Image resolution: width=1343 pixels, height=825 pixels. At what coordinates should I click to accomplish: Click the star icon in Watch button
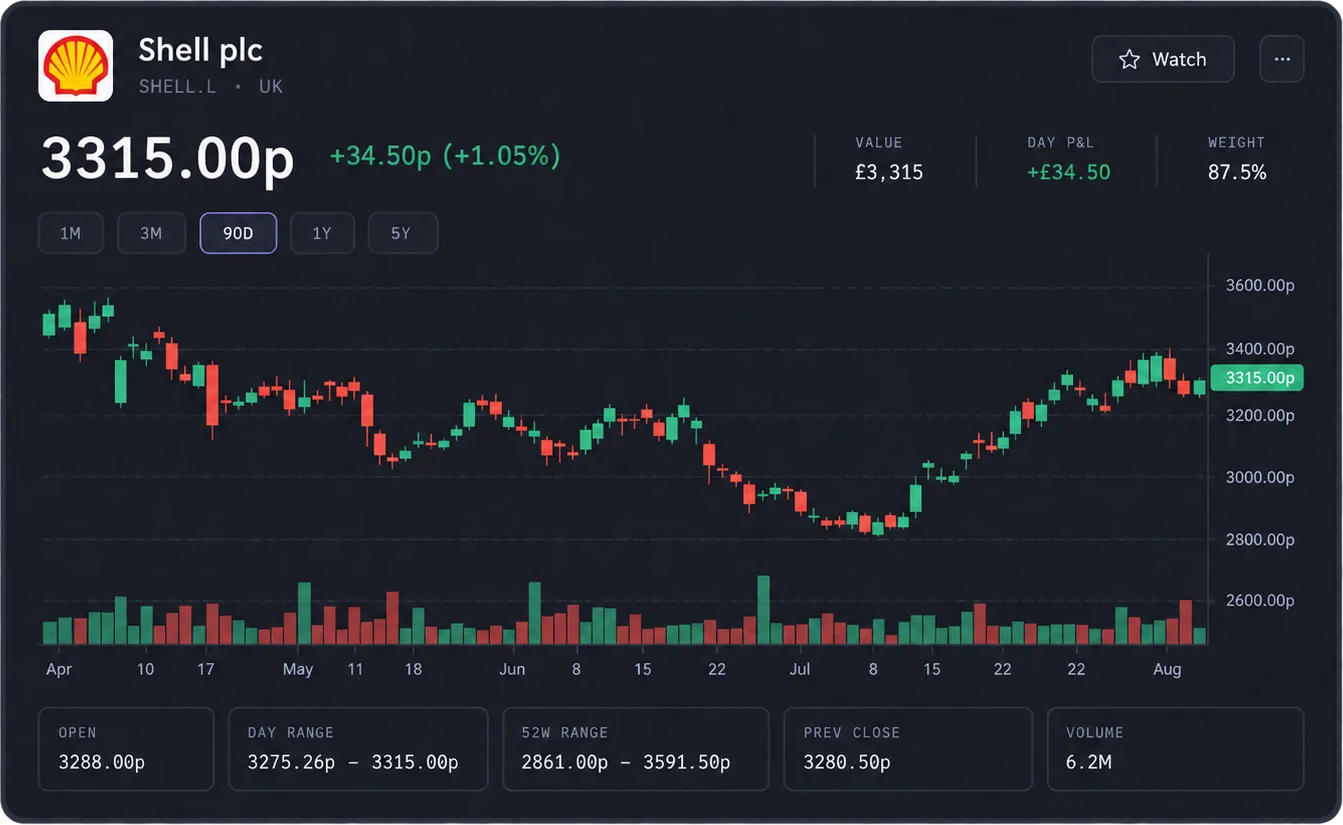(1129, 59)
